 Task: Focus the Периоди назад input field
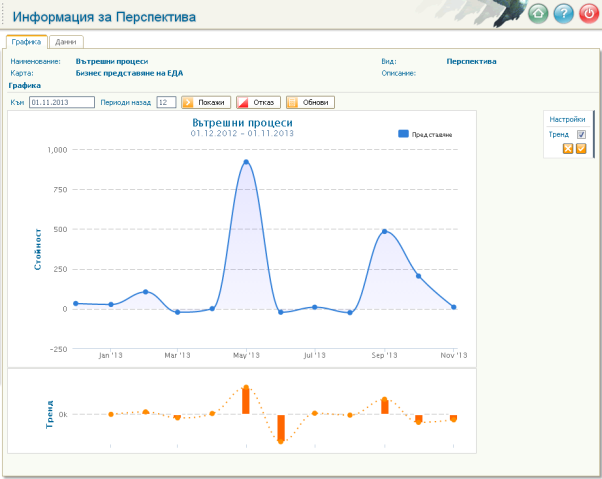(166, 102)
